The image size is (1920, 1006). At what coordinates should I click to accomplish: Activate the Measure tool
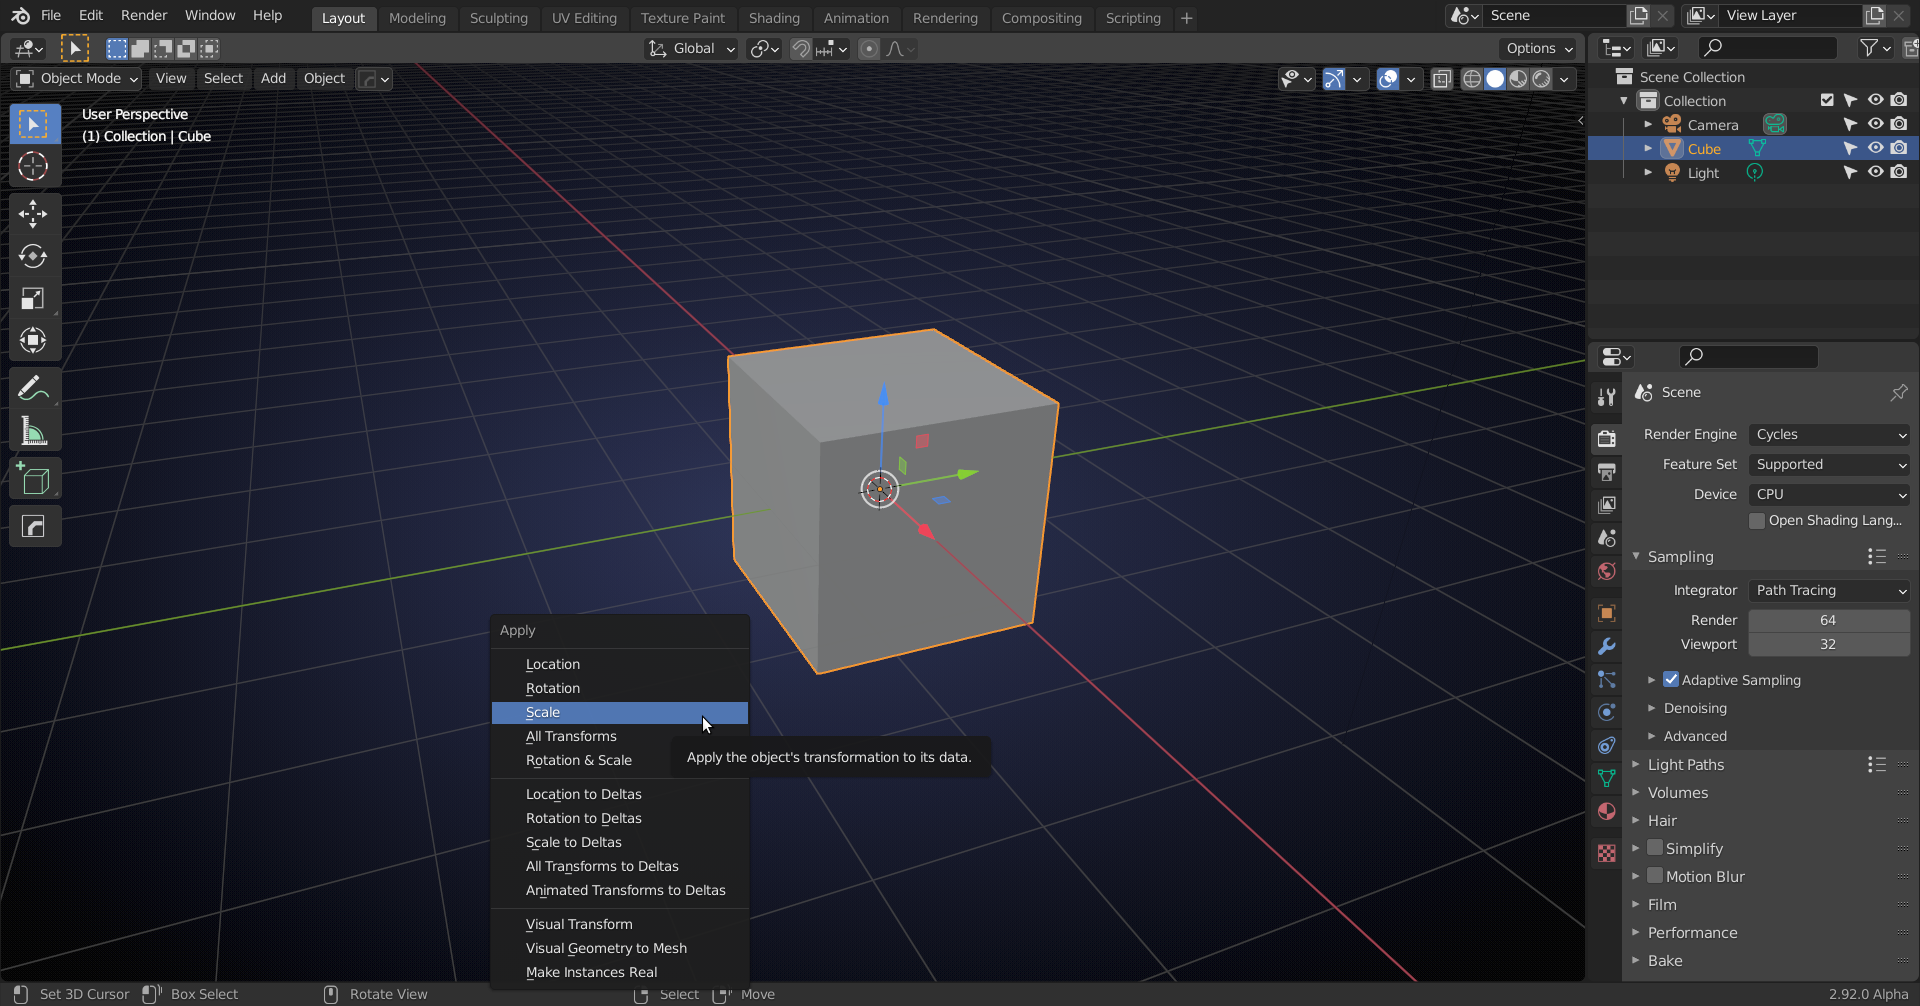pyautogui.click(x=34, y=430)
